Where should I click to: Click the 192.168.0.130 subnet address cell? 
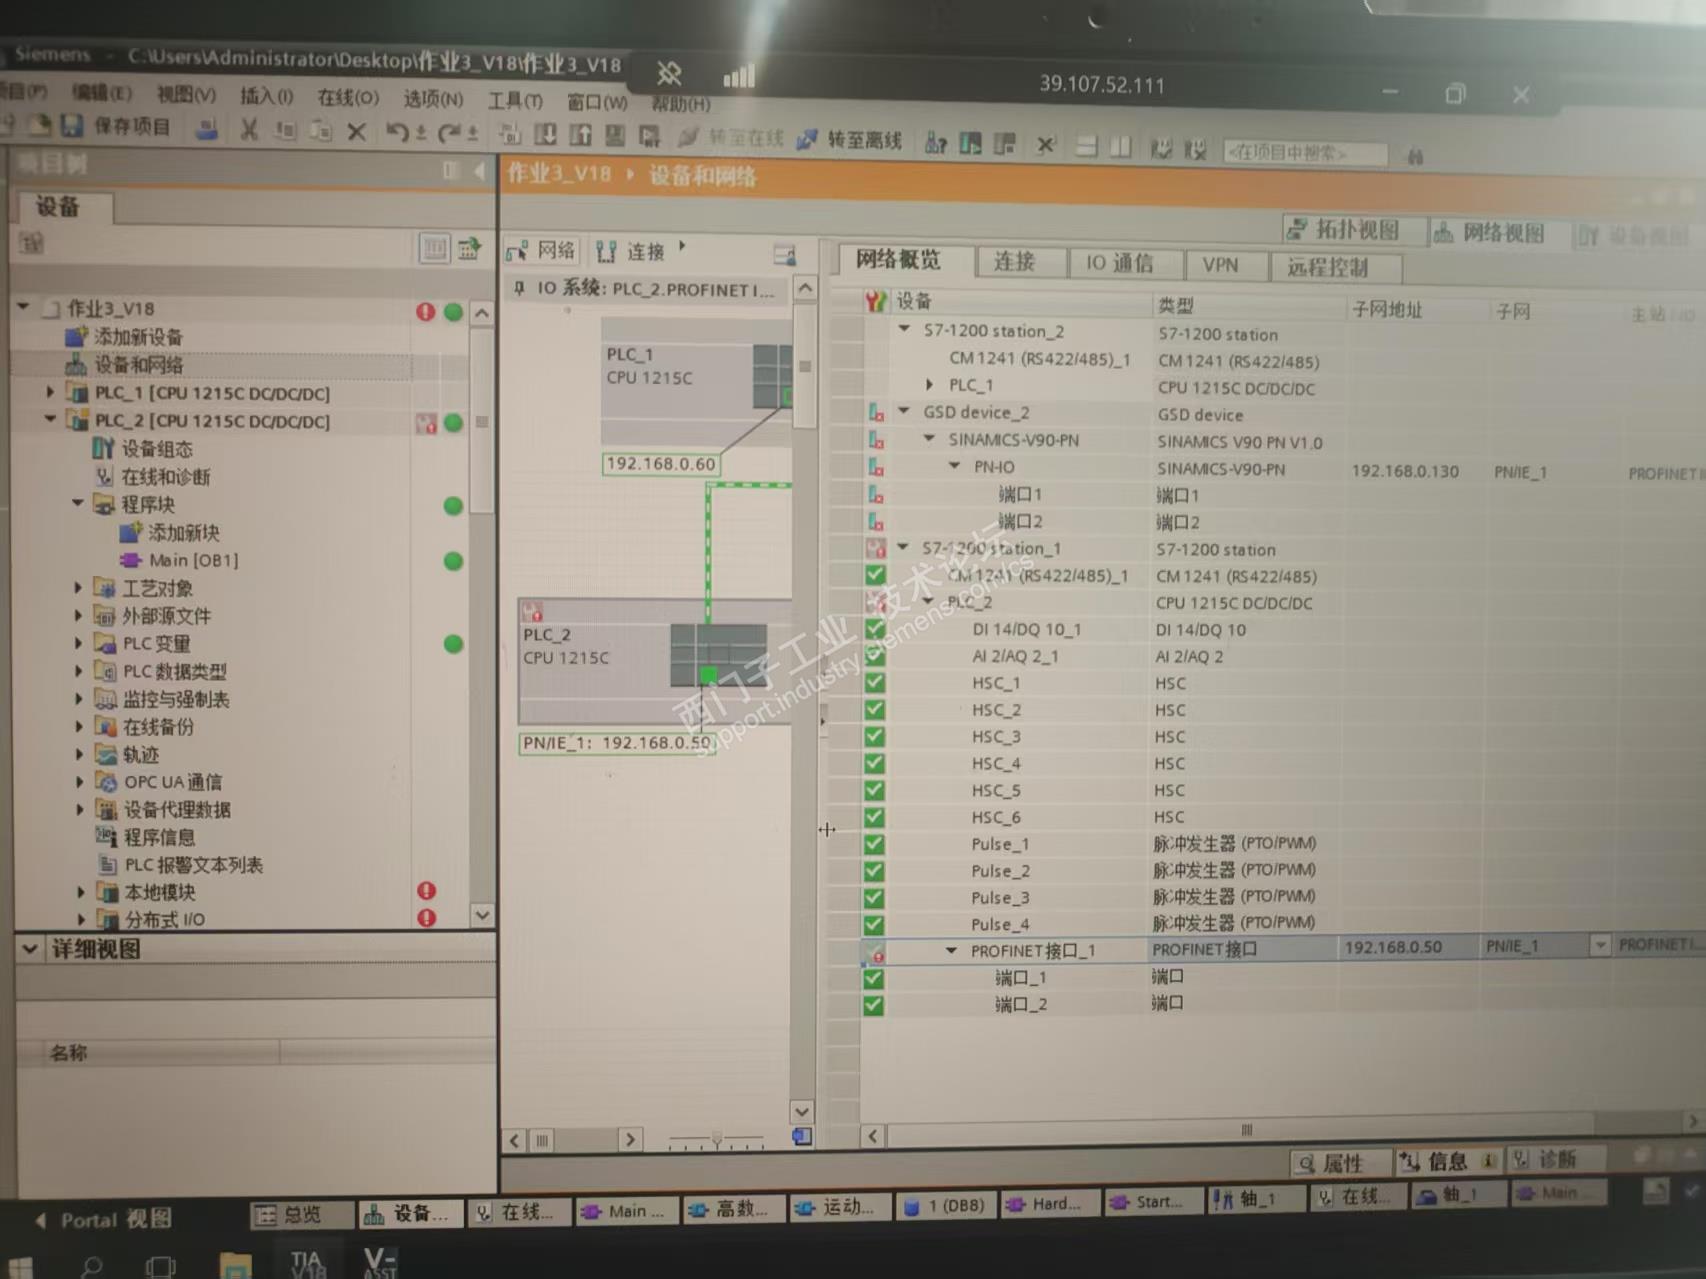[x=1405, y=471]
